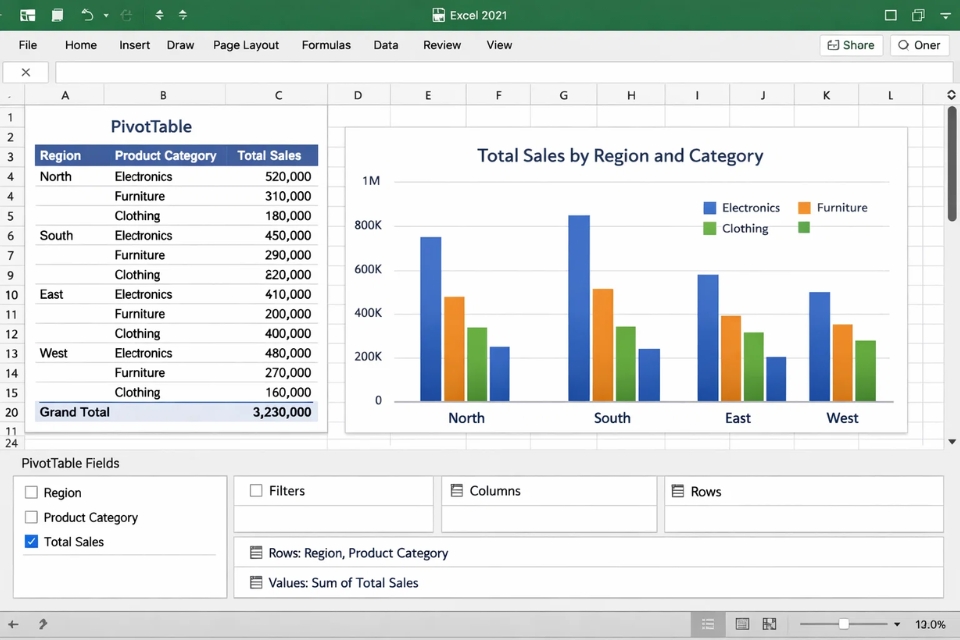Click the Oner account button

[919, 45]
